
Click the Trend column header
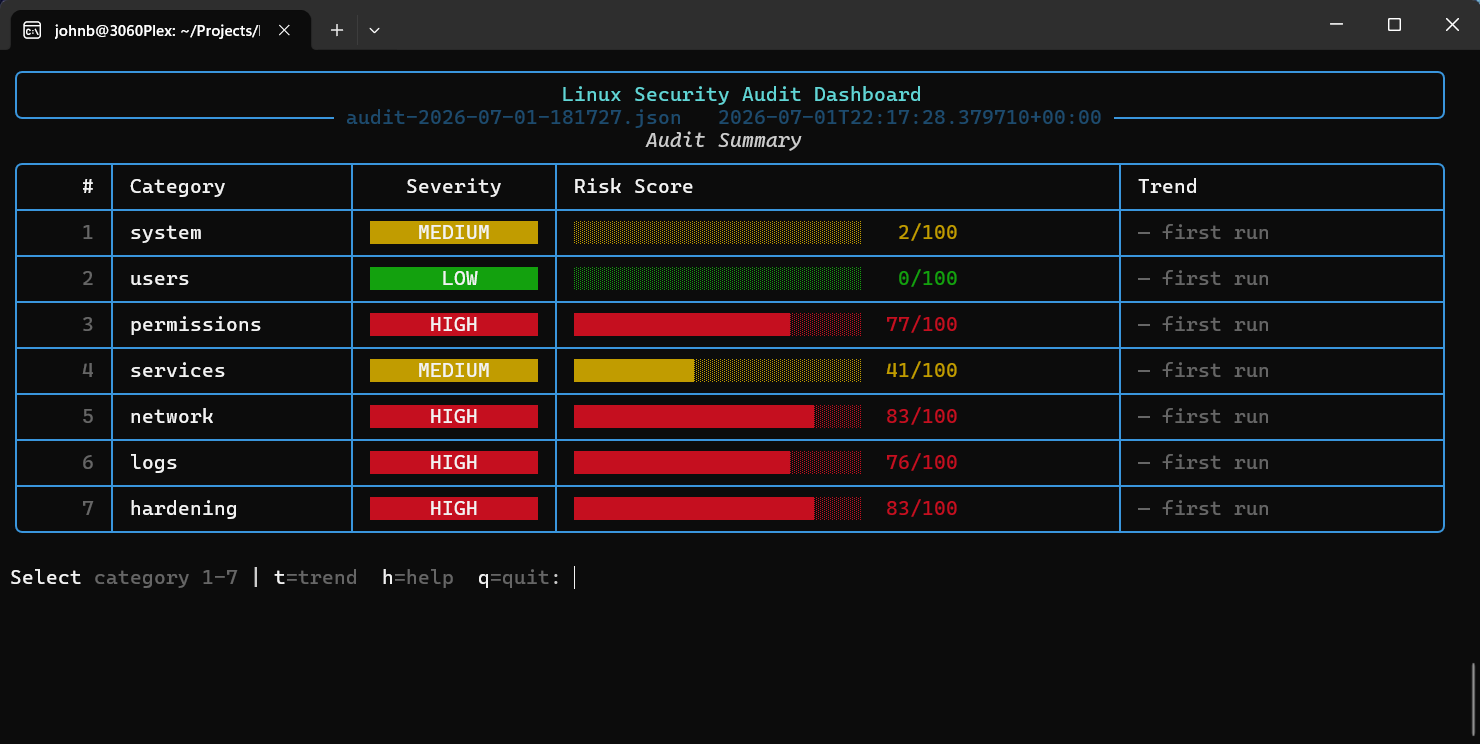1168,187
